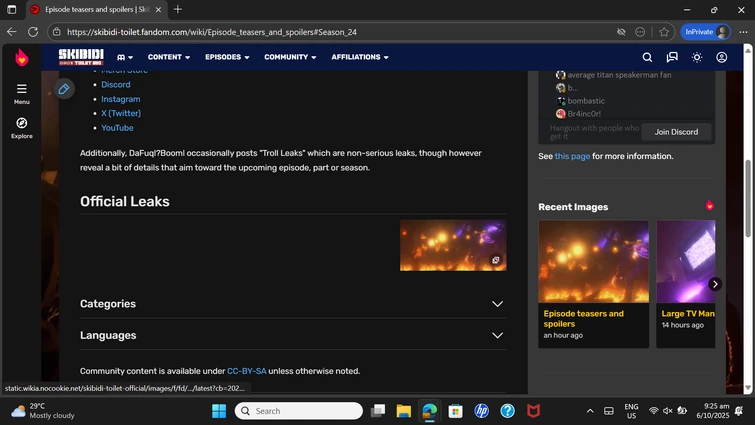755x425 pixels.
Task: Open a new browser tab
Action: click(x=178, y=9)
